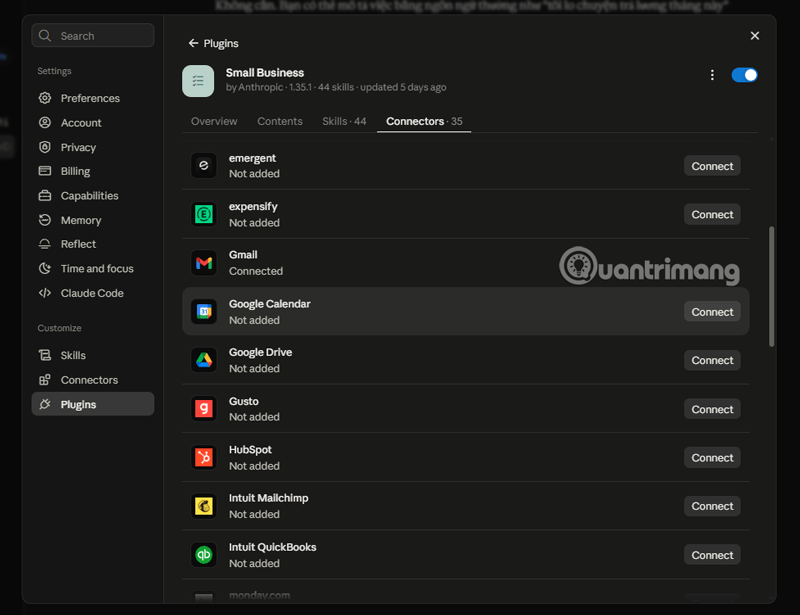This screenshot has height=615, width=800.
Task: Click the Privacy shield icon
Action: click(x=45, y=147)
